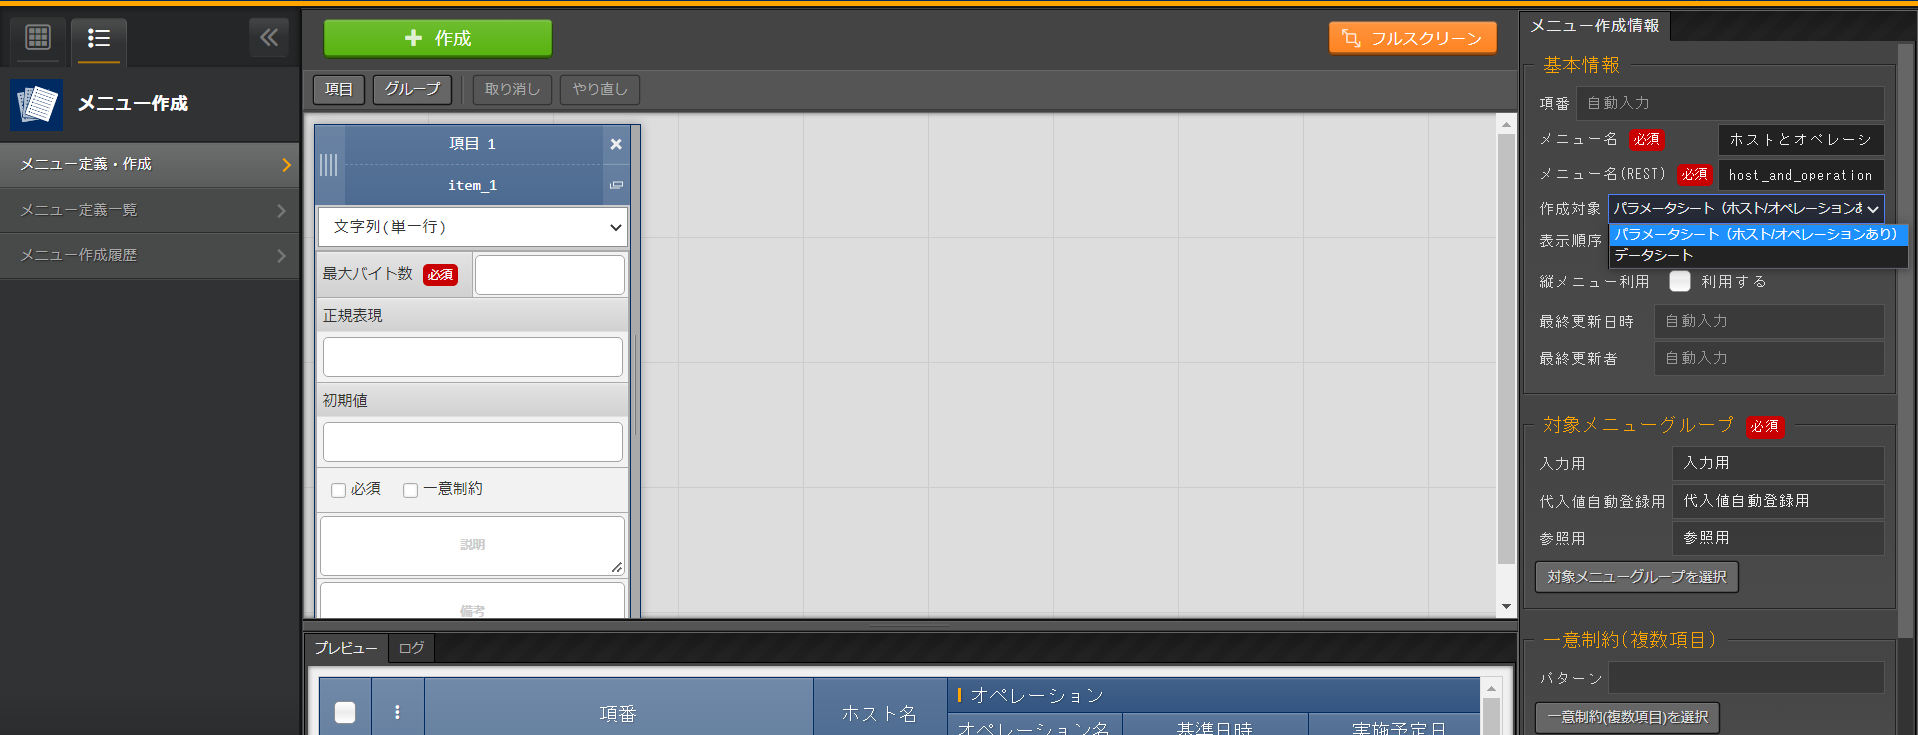
Task: Click the 作成 green create button
Action: tap(437, 38)
